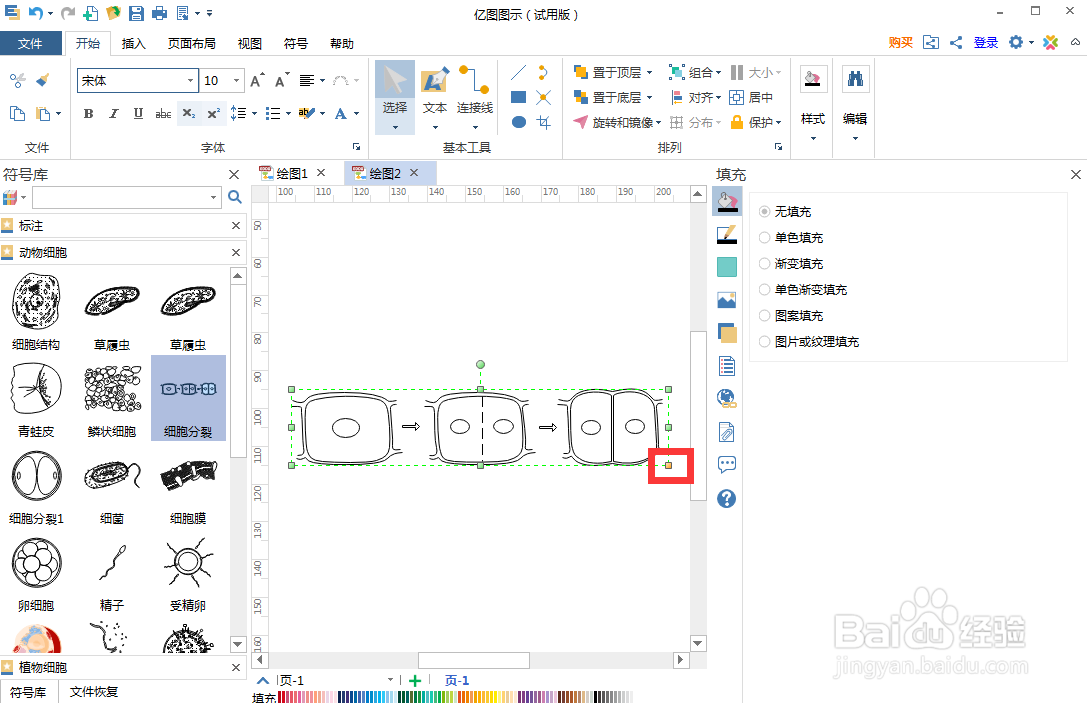1087x703 pixels.
Task: Click the 登录 login link
Action: 988,43
